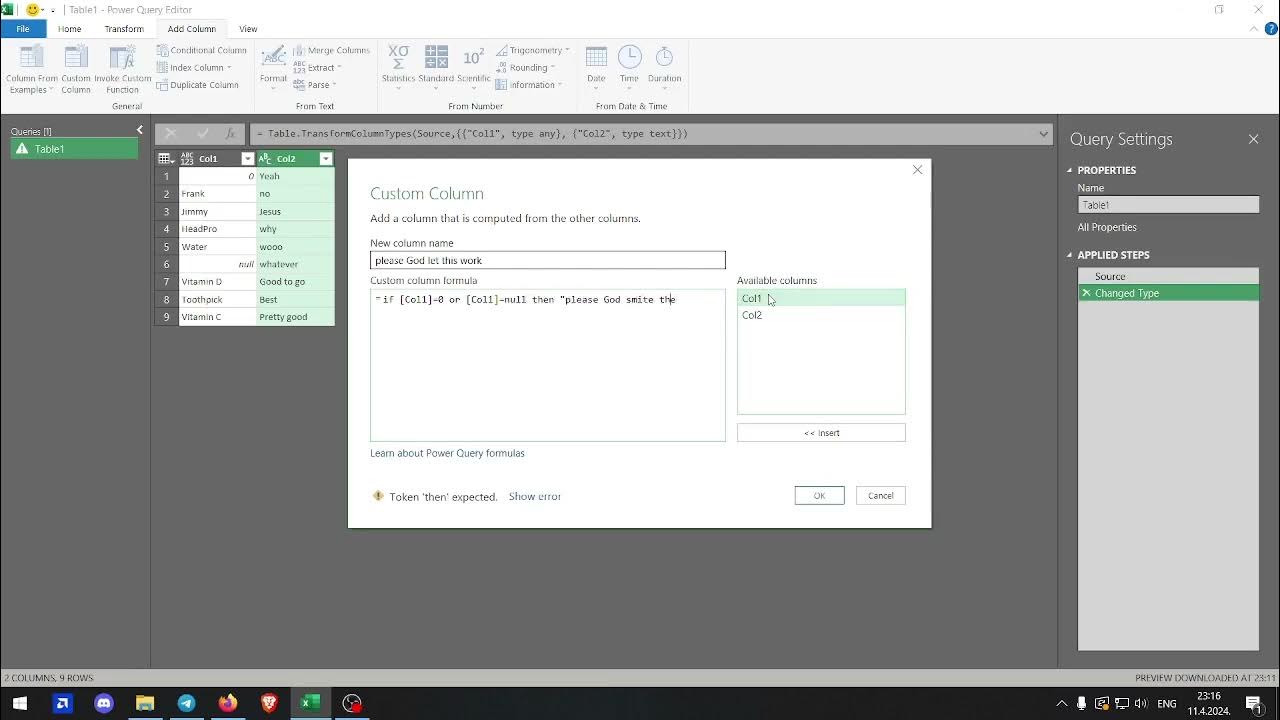The height and width of the screenshot is (720, 1280).
Task: Click Merge Columns option
Action: point(331,50)
